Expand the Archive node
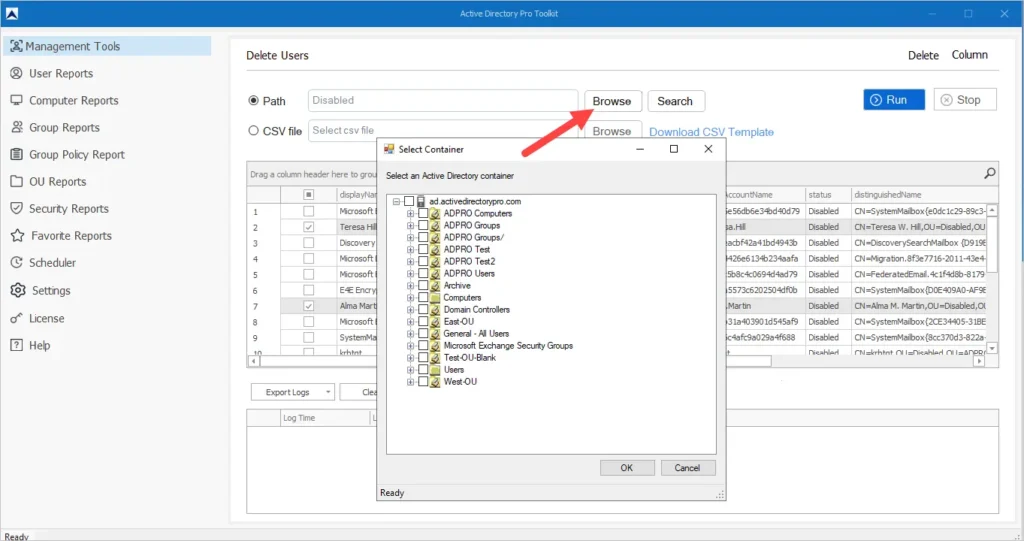This screenshot has width=1024, height=541. 410,286
